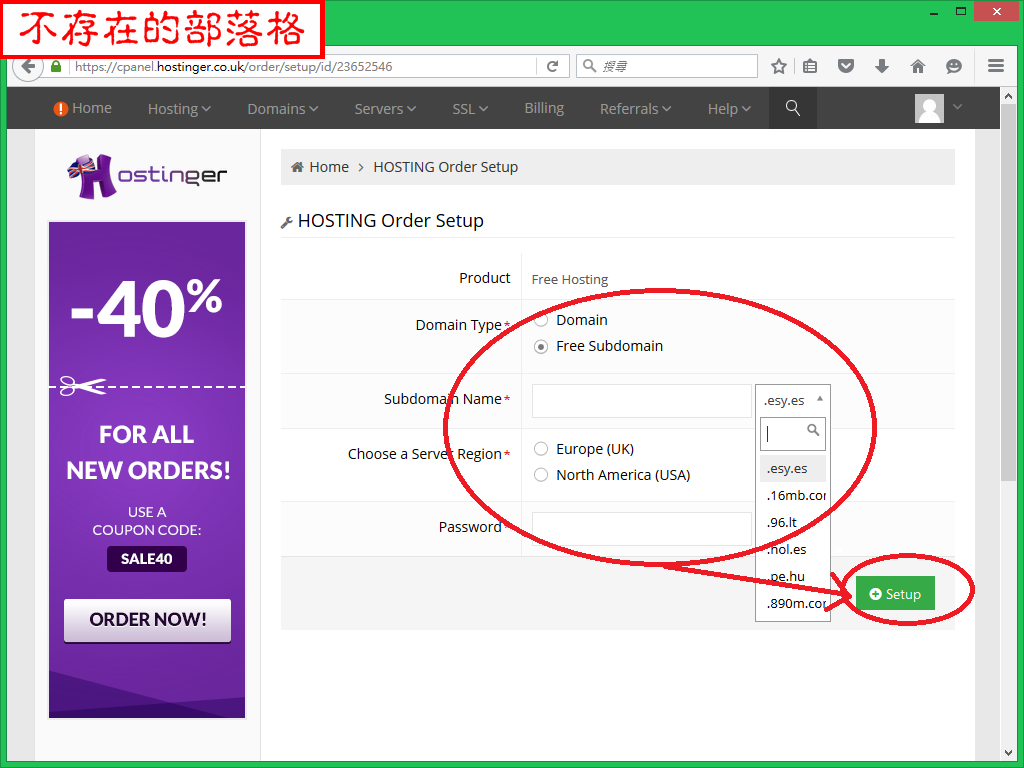Screen dimensions: 1024x768
Task: Reload the page with the refresh icon
Action: tap(552, 67)
